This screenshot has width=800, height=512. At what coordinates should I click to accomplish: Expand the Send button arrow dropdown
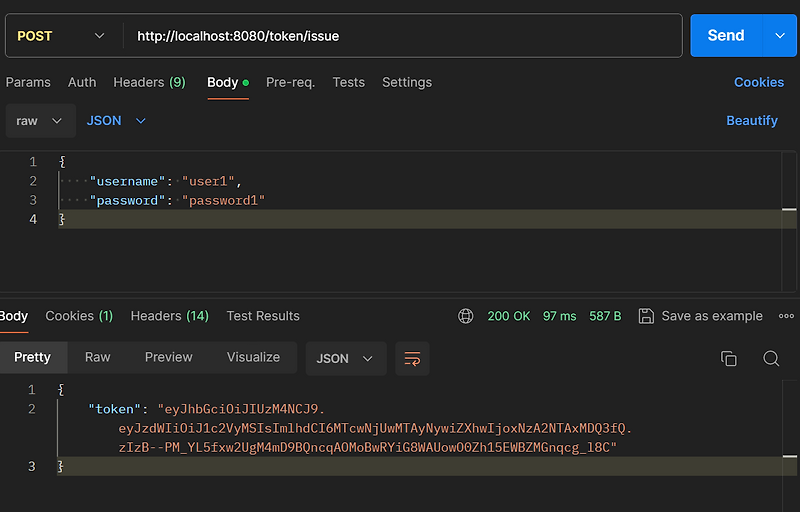[779, 36]
